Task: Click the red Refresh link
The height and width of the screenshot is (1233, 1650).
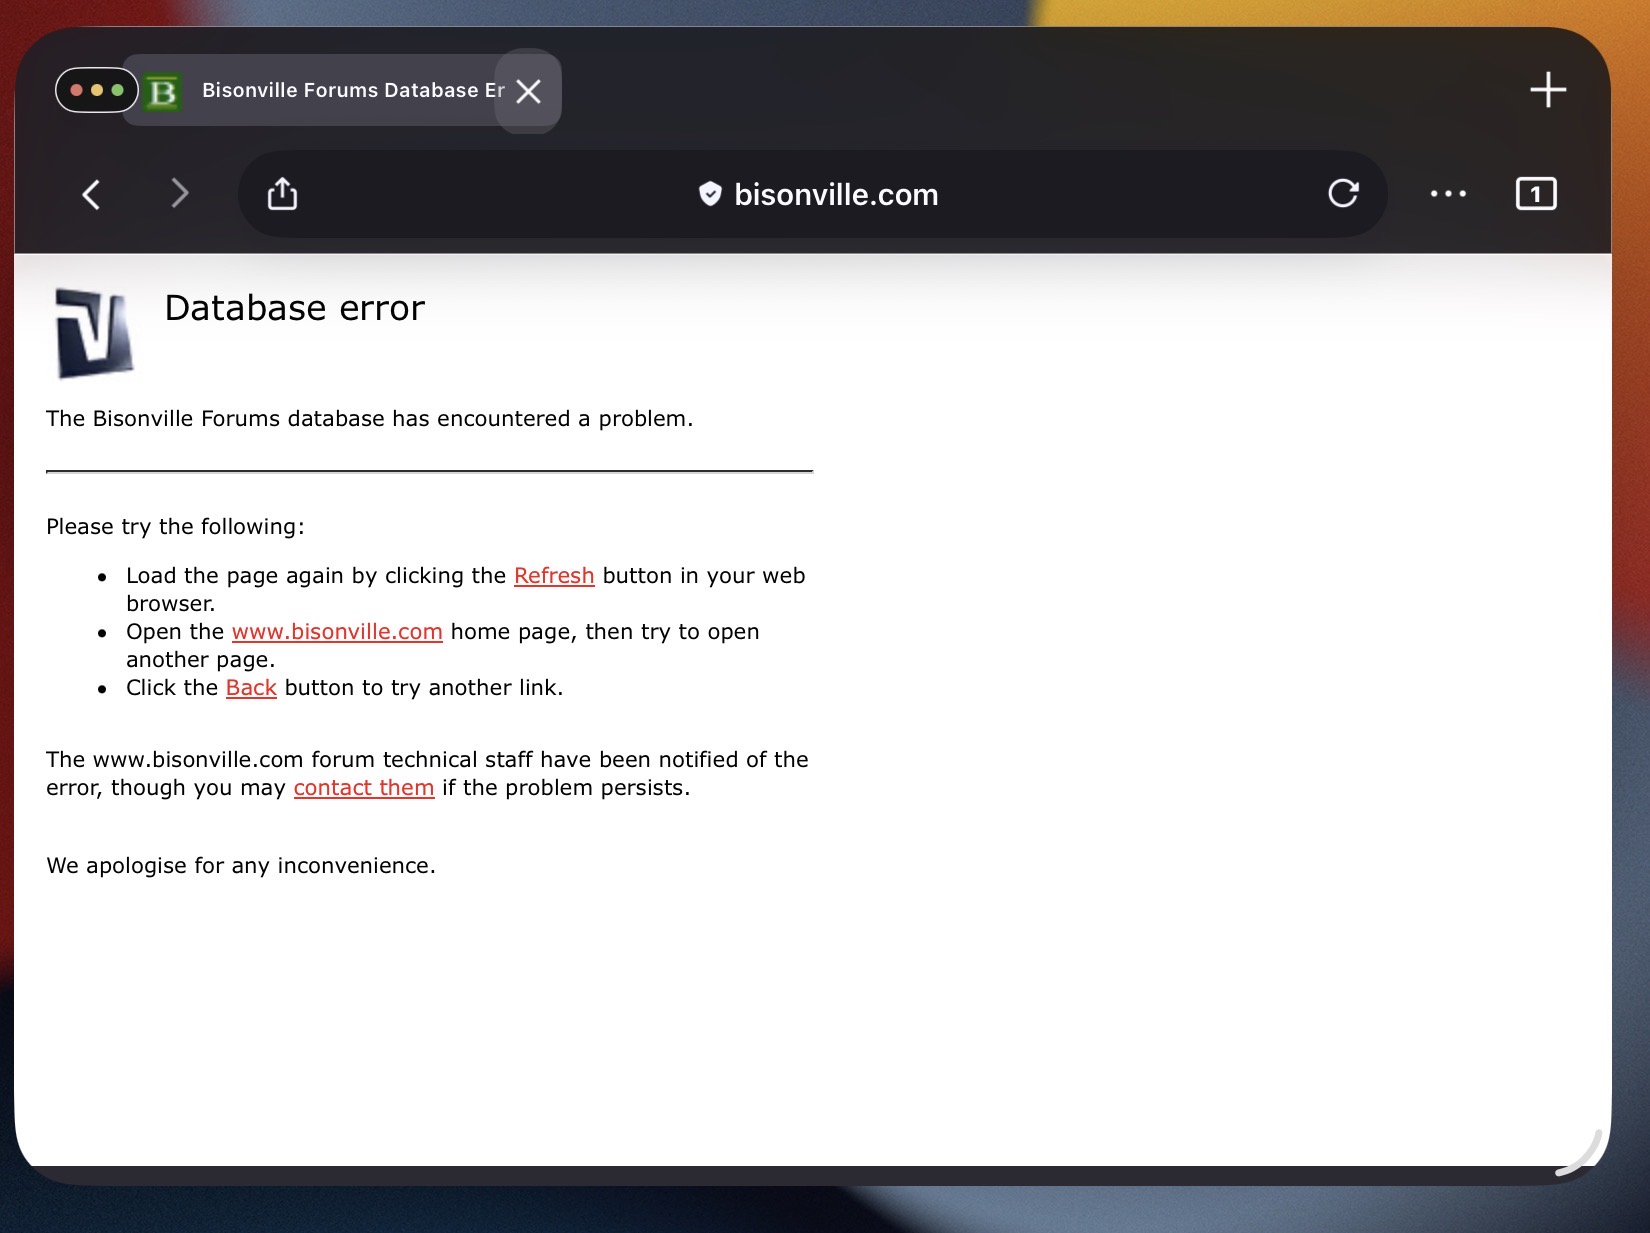Action: [x=554, y=576]
